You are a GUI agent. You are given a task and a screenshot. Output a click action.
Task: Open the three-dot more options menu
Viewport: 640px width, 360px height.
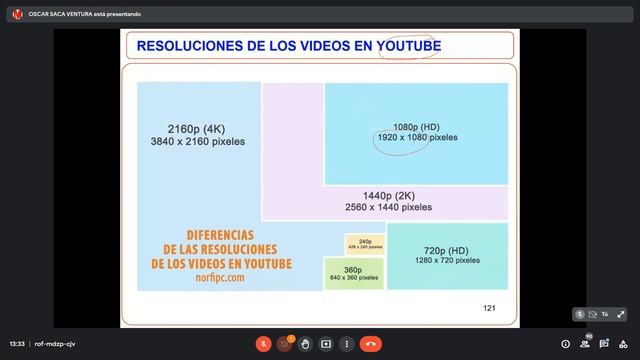point(347,344)
